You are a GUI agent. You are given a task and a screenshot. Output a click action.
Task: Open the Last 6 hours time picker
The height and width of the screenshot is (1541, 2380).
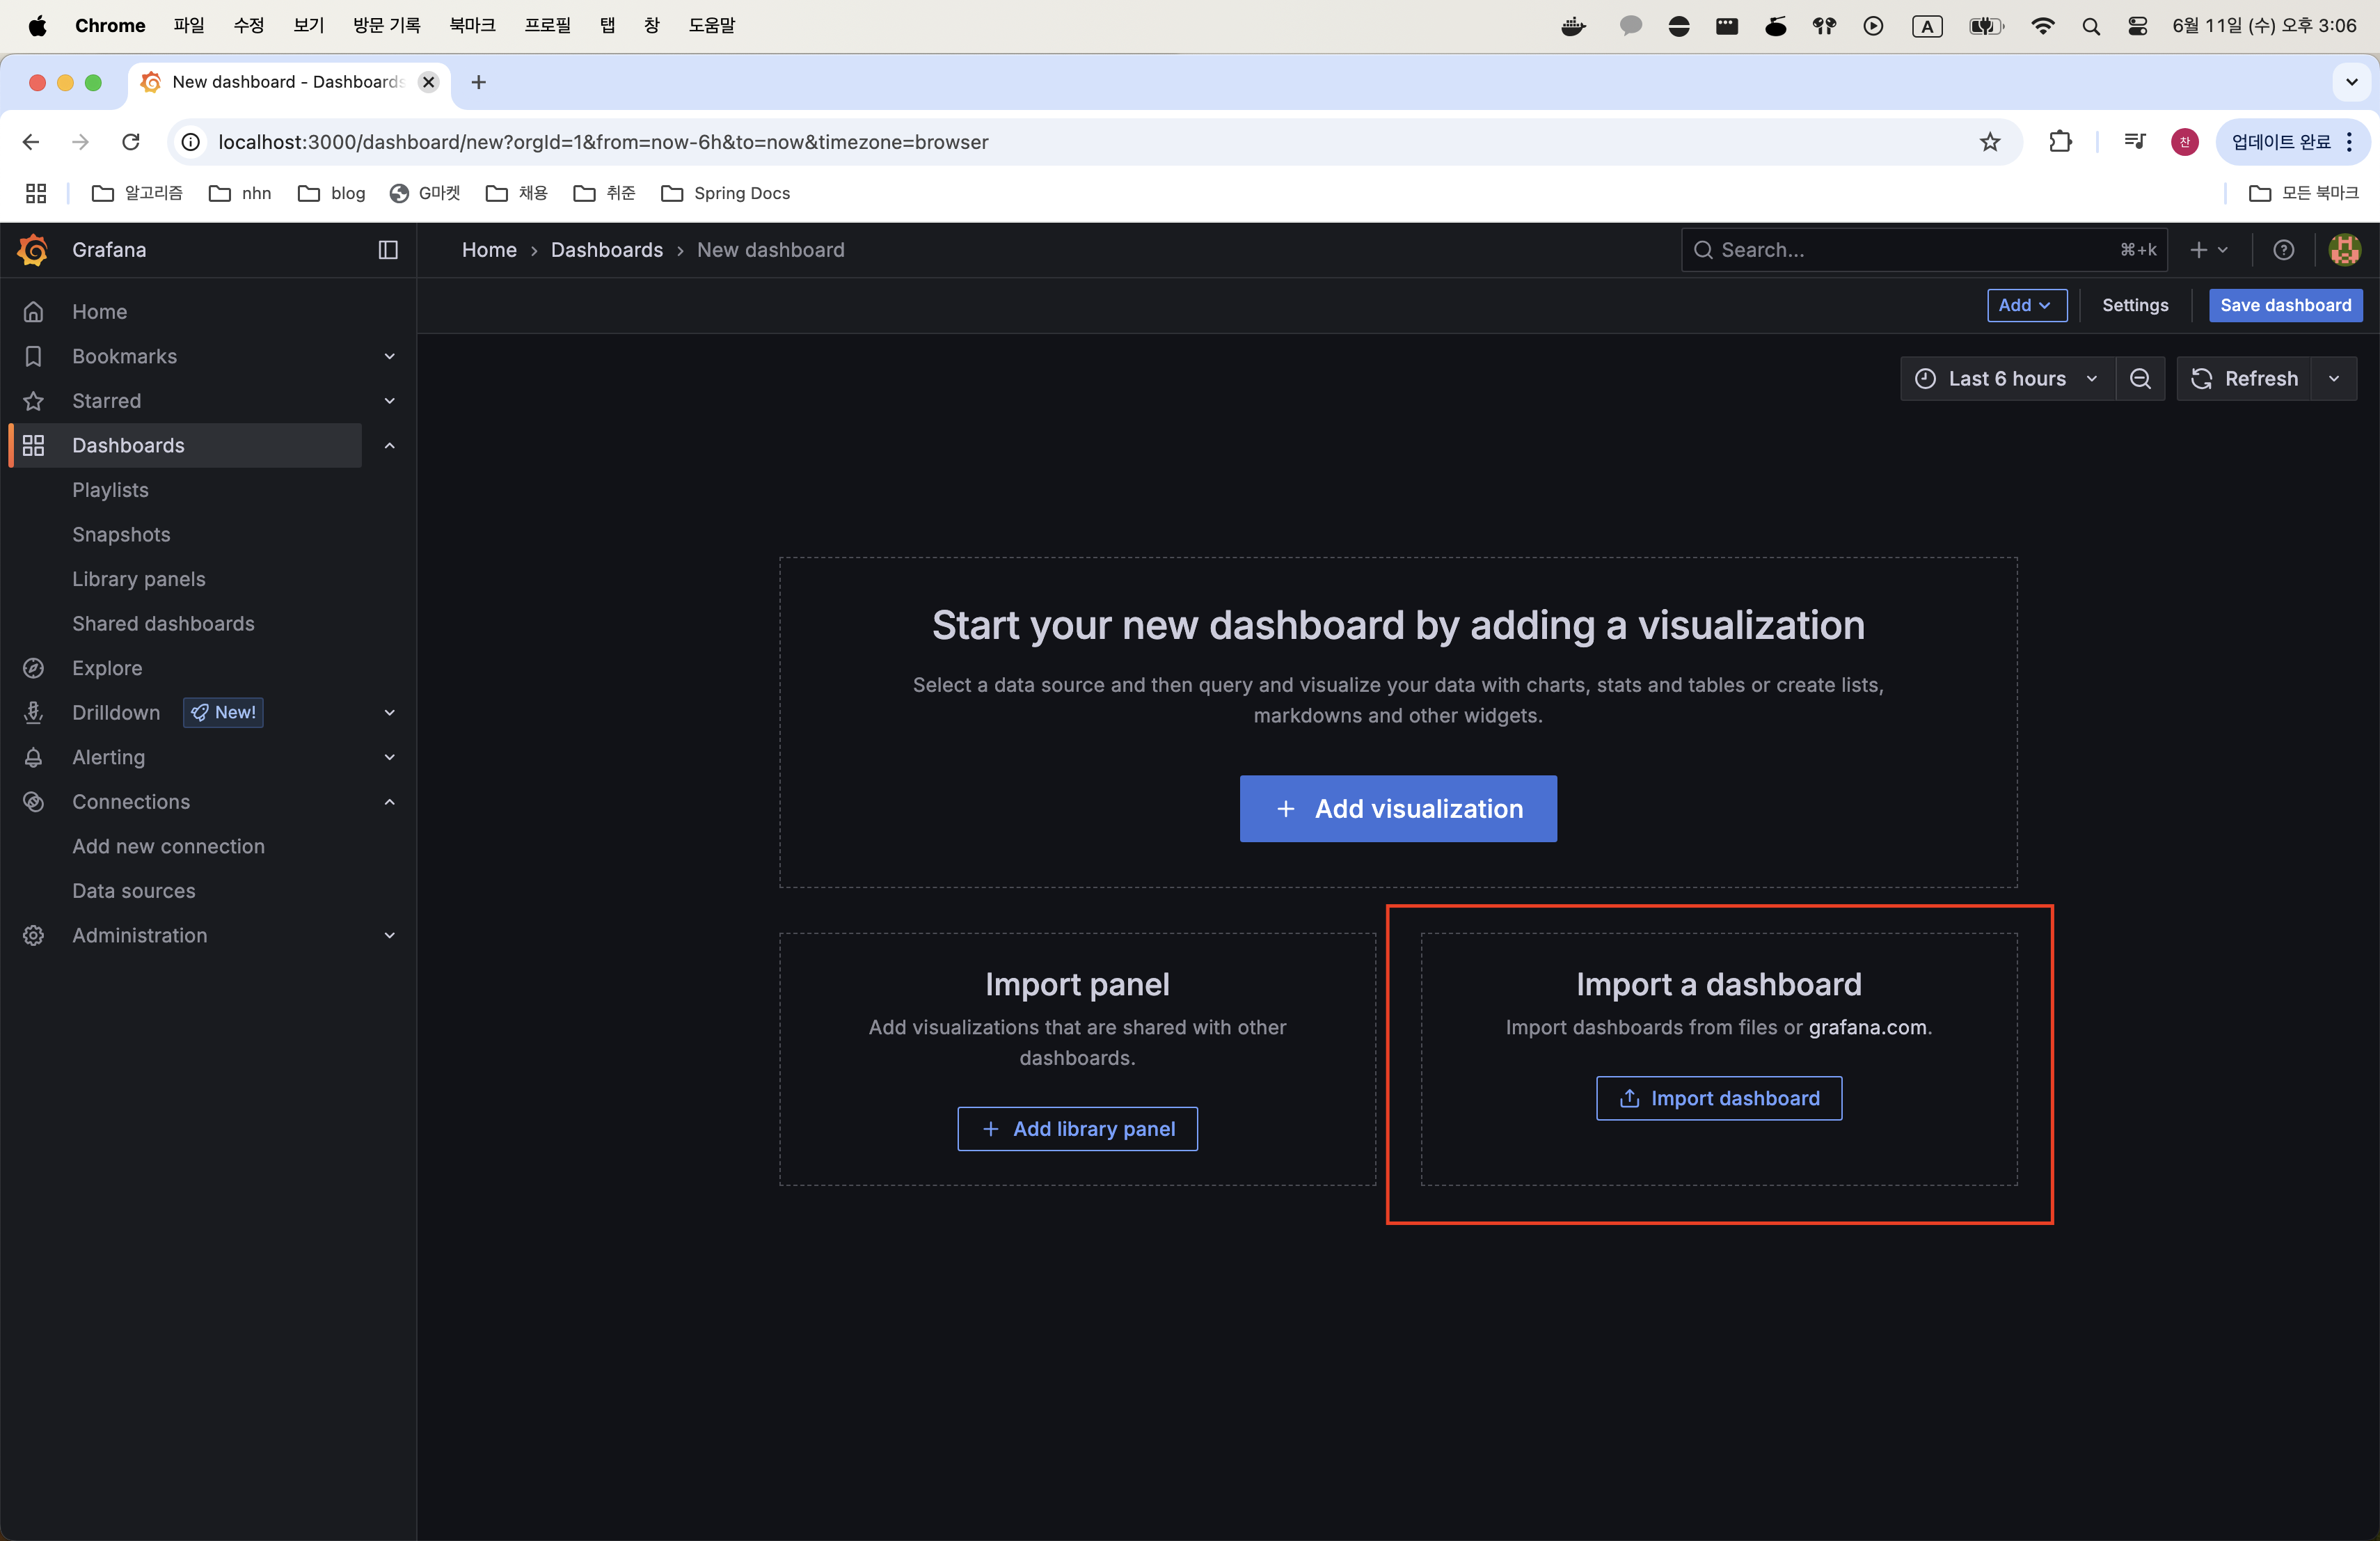(2006, 379)
